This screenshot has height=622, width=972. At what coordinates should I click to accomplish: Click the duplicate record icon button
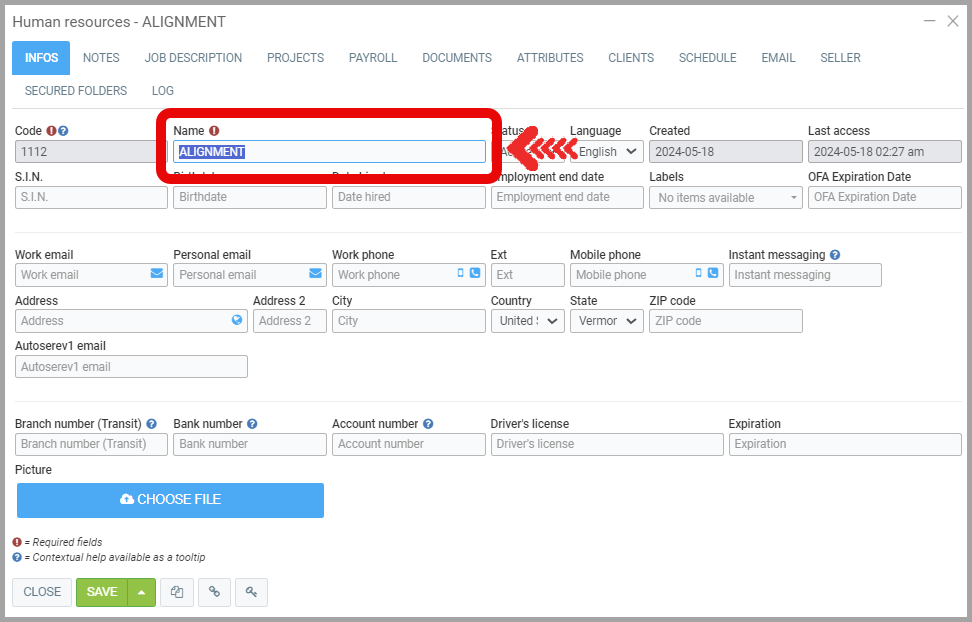pos(177,592)
